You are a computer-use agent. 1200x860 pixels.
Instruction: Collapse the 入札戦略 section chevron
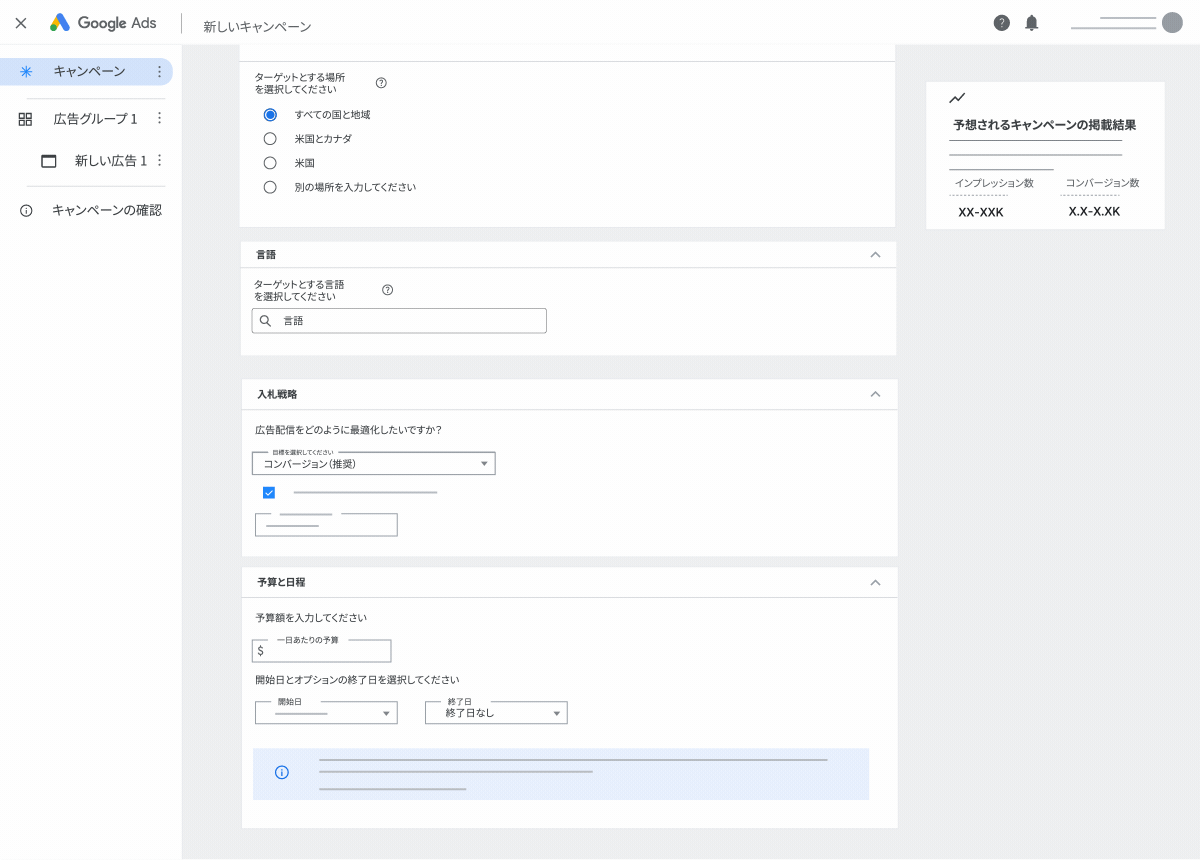[876, 394]
